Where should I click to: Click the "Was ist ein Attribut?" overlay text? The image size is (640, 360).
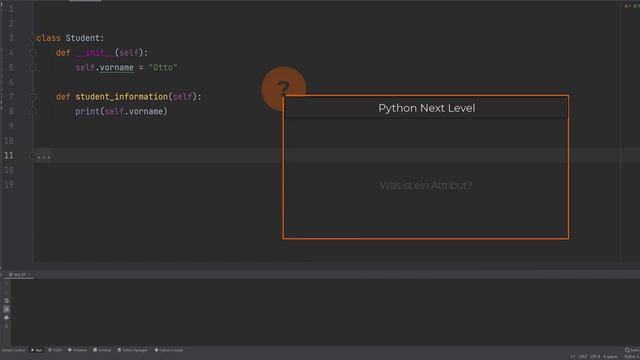coord(426,185)
